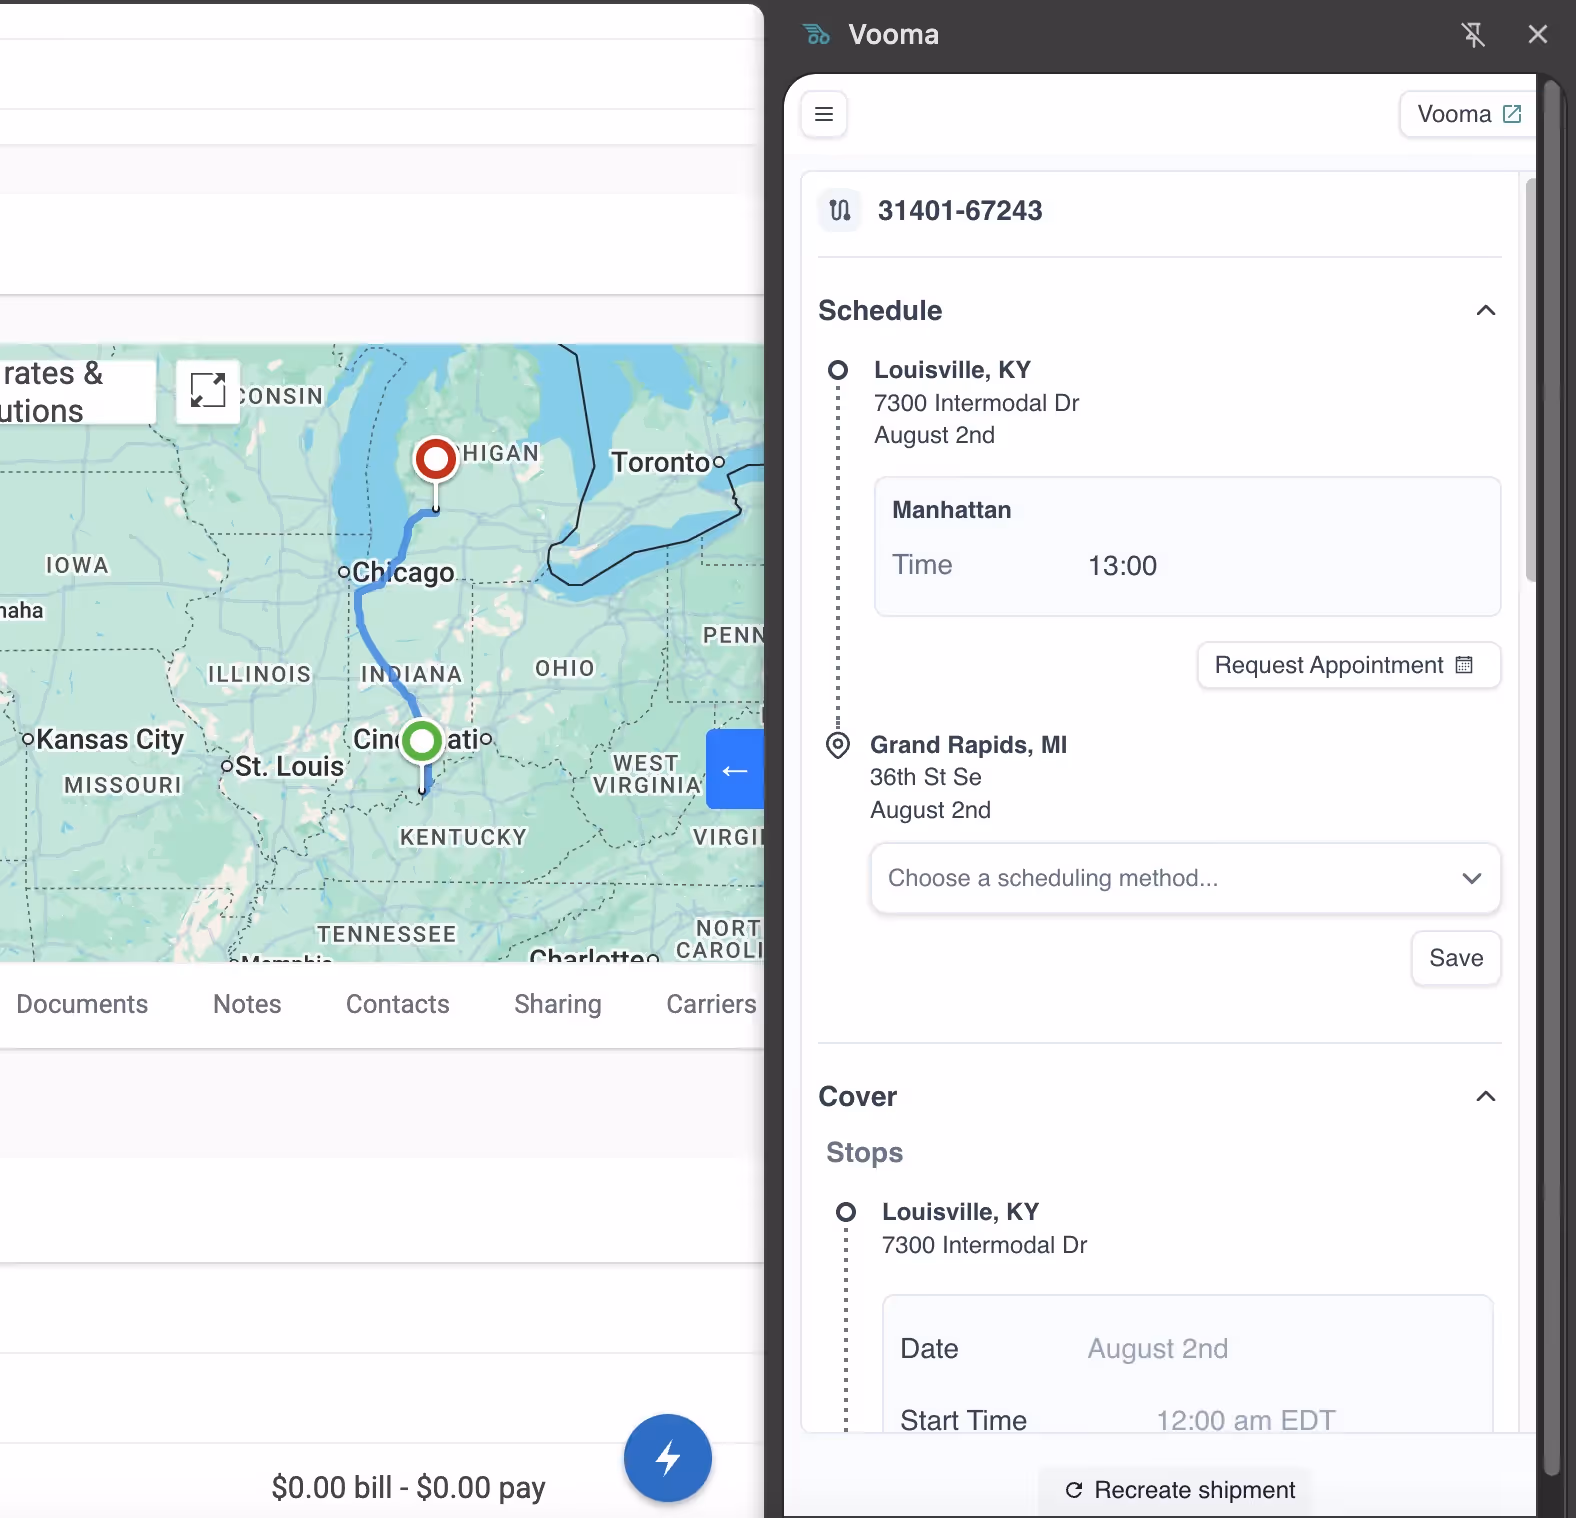The width and height of the screenshot is (1576, 1518).
Task: Open Vooma in external window
Action: coord(1468,114)
